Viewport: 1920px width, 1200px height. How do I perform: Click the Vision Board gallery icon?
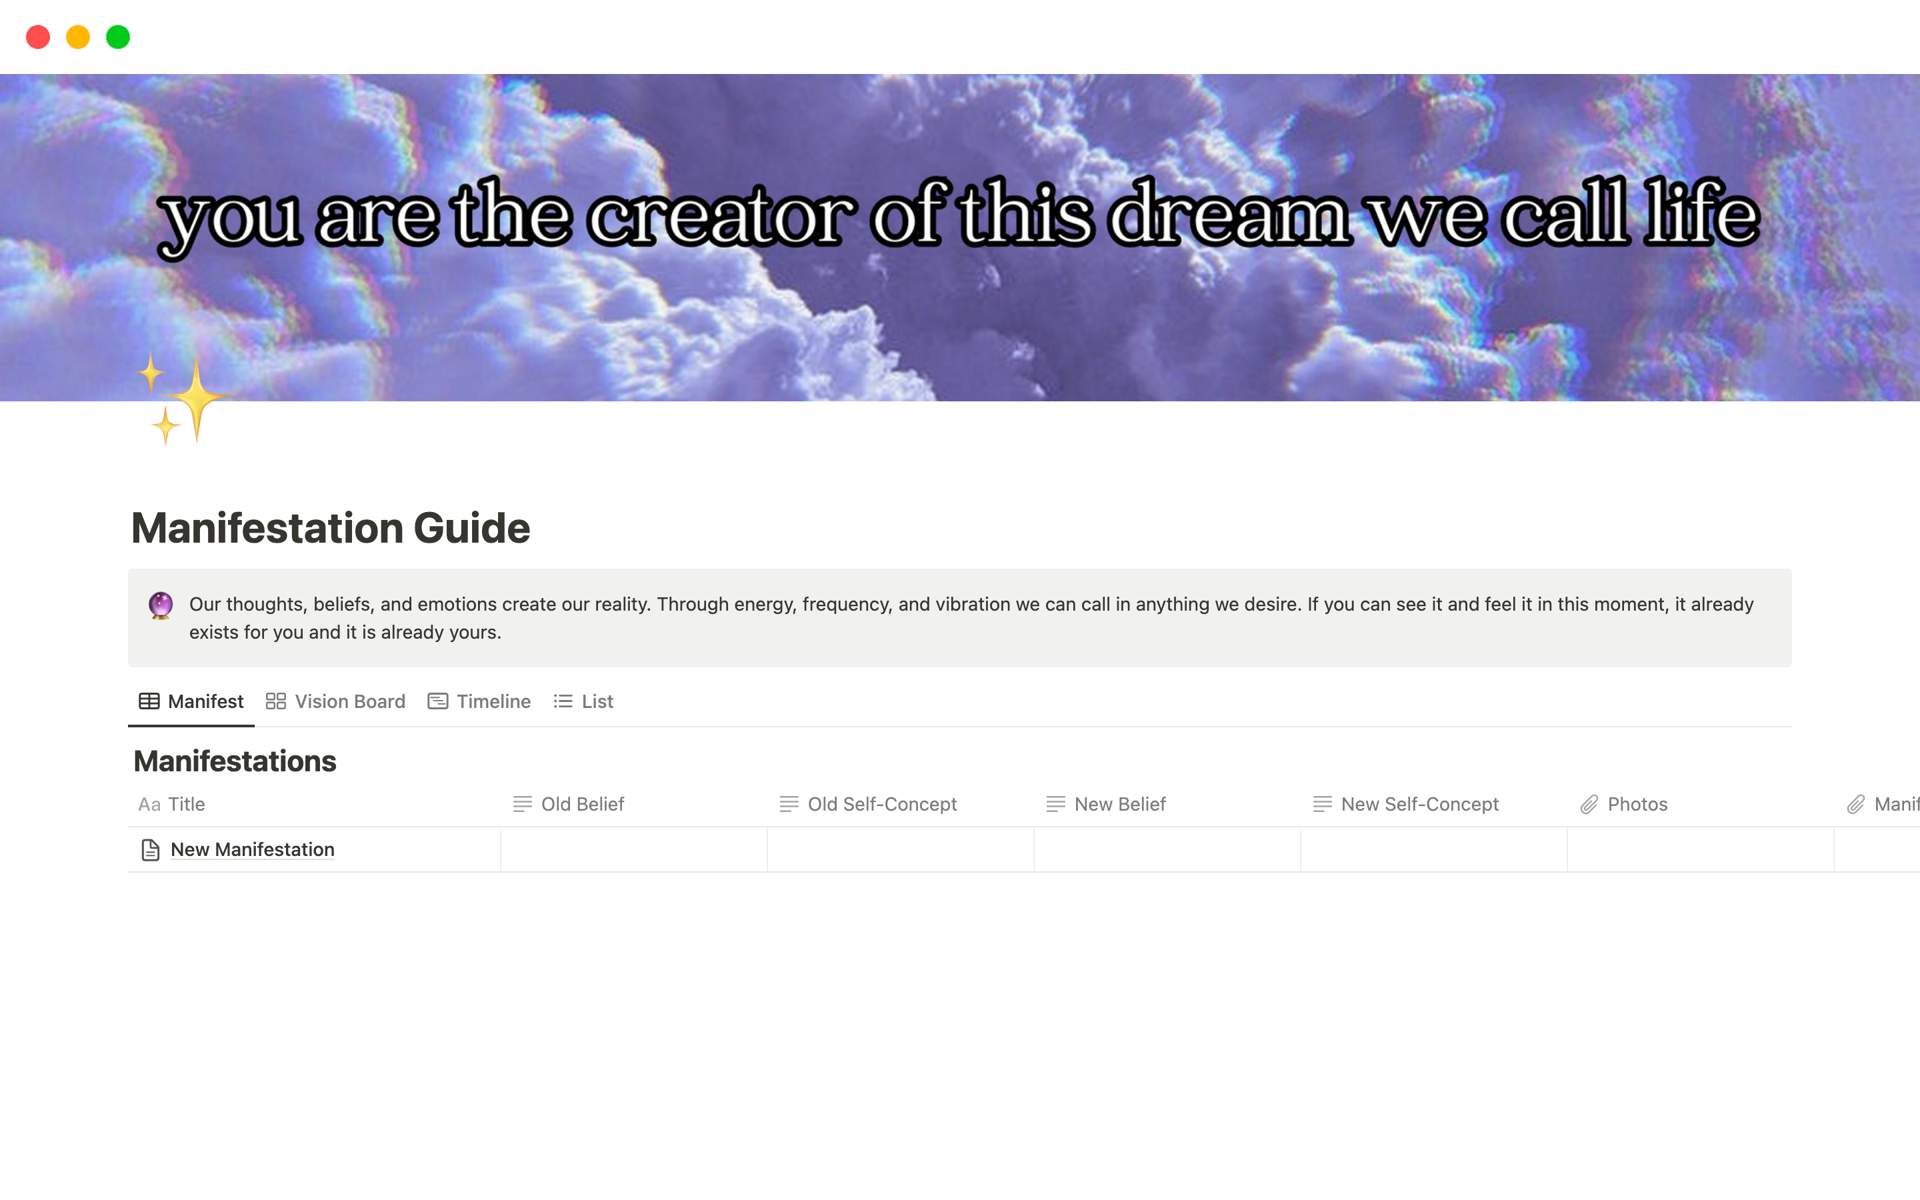click(275, 701)
